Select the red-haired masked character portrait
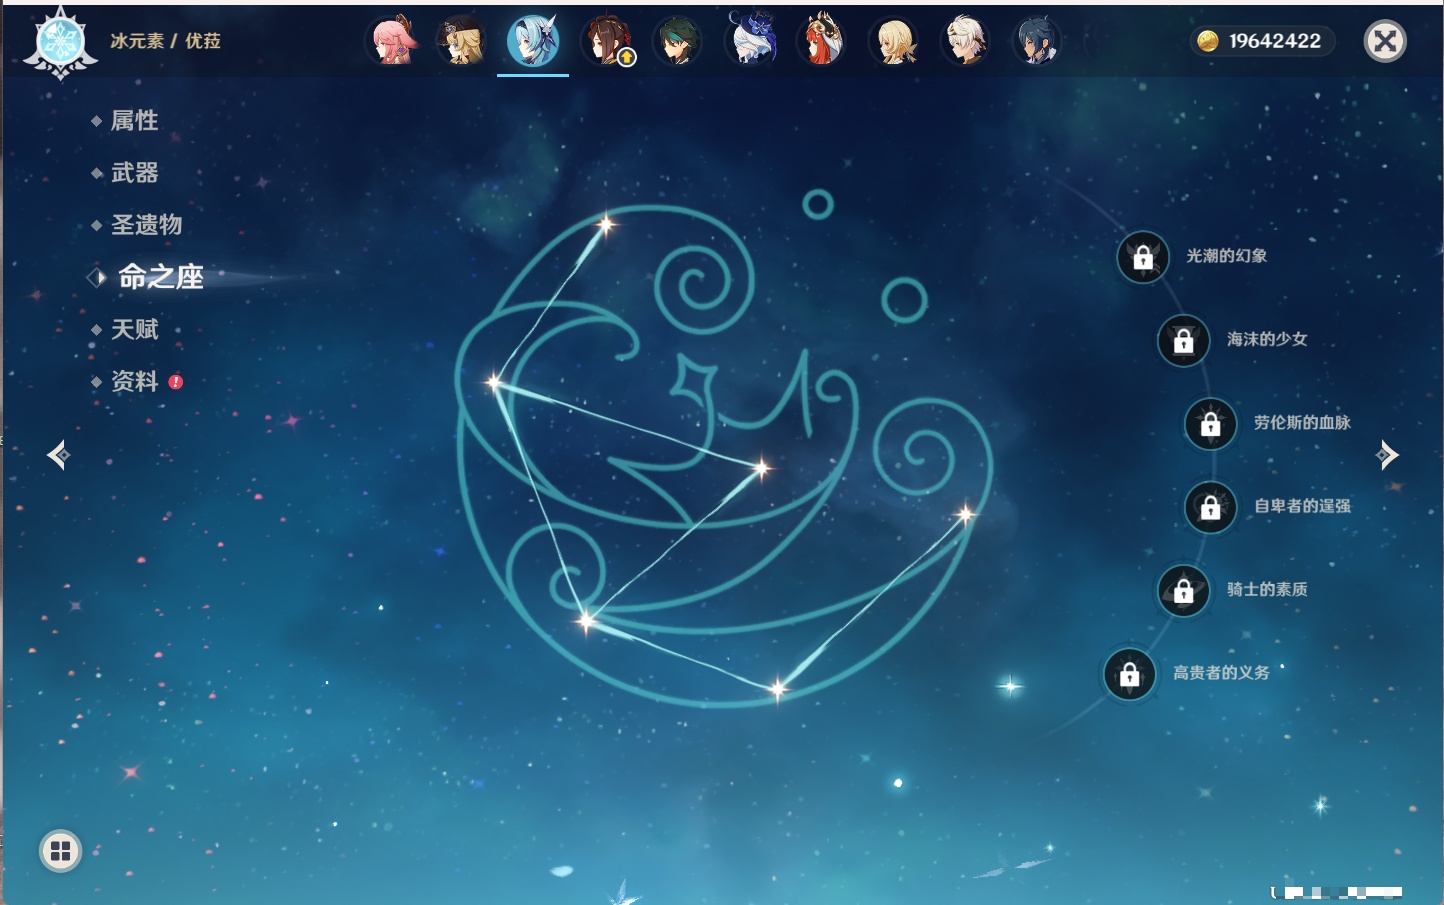The image size is (1444, 905). pyautogui.click(x=821, y=41)
